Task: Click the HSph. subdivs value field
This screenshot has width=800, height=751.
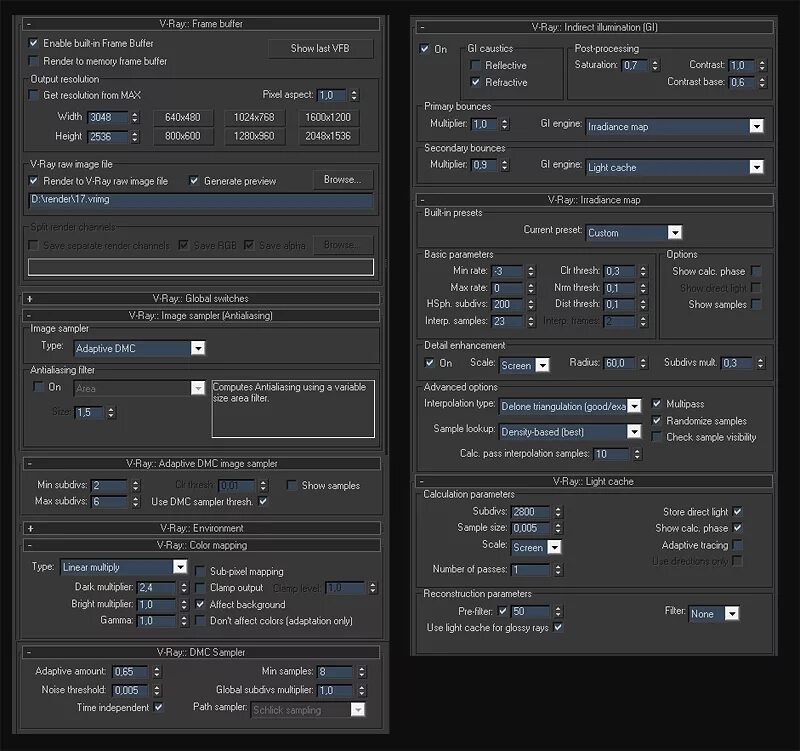Action: tap(507, 305)
